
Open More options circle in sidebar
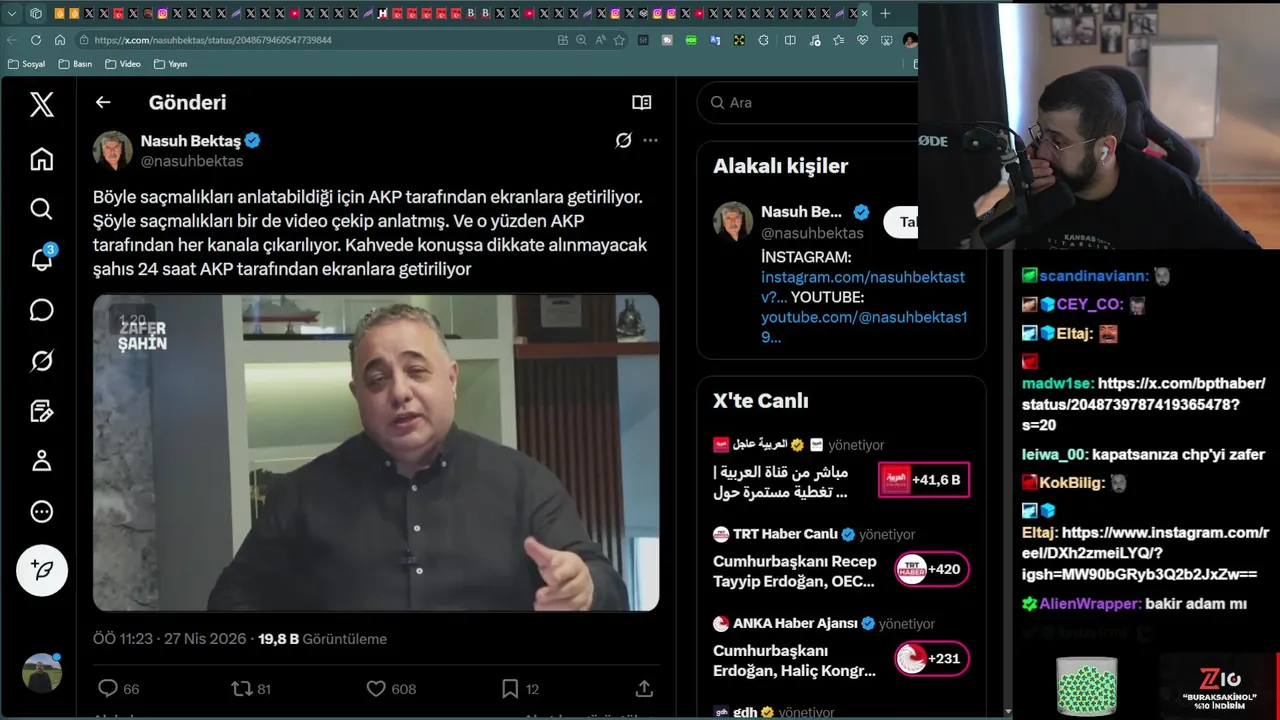[41, 512]
